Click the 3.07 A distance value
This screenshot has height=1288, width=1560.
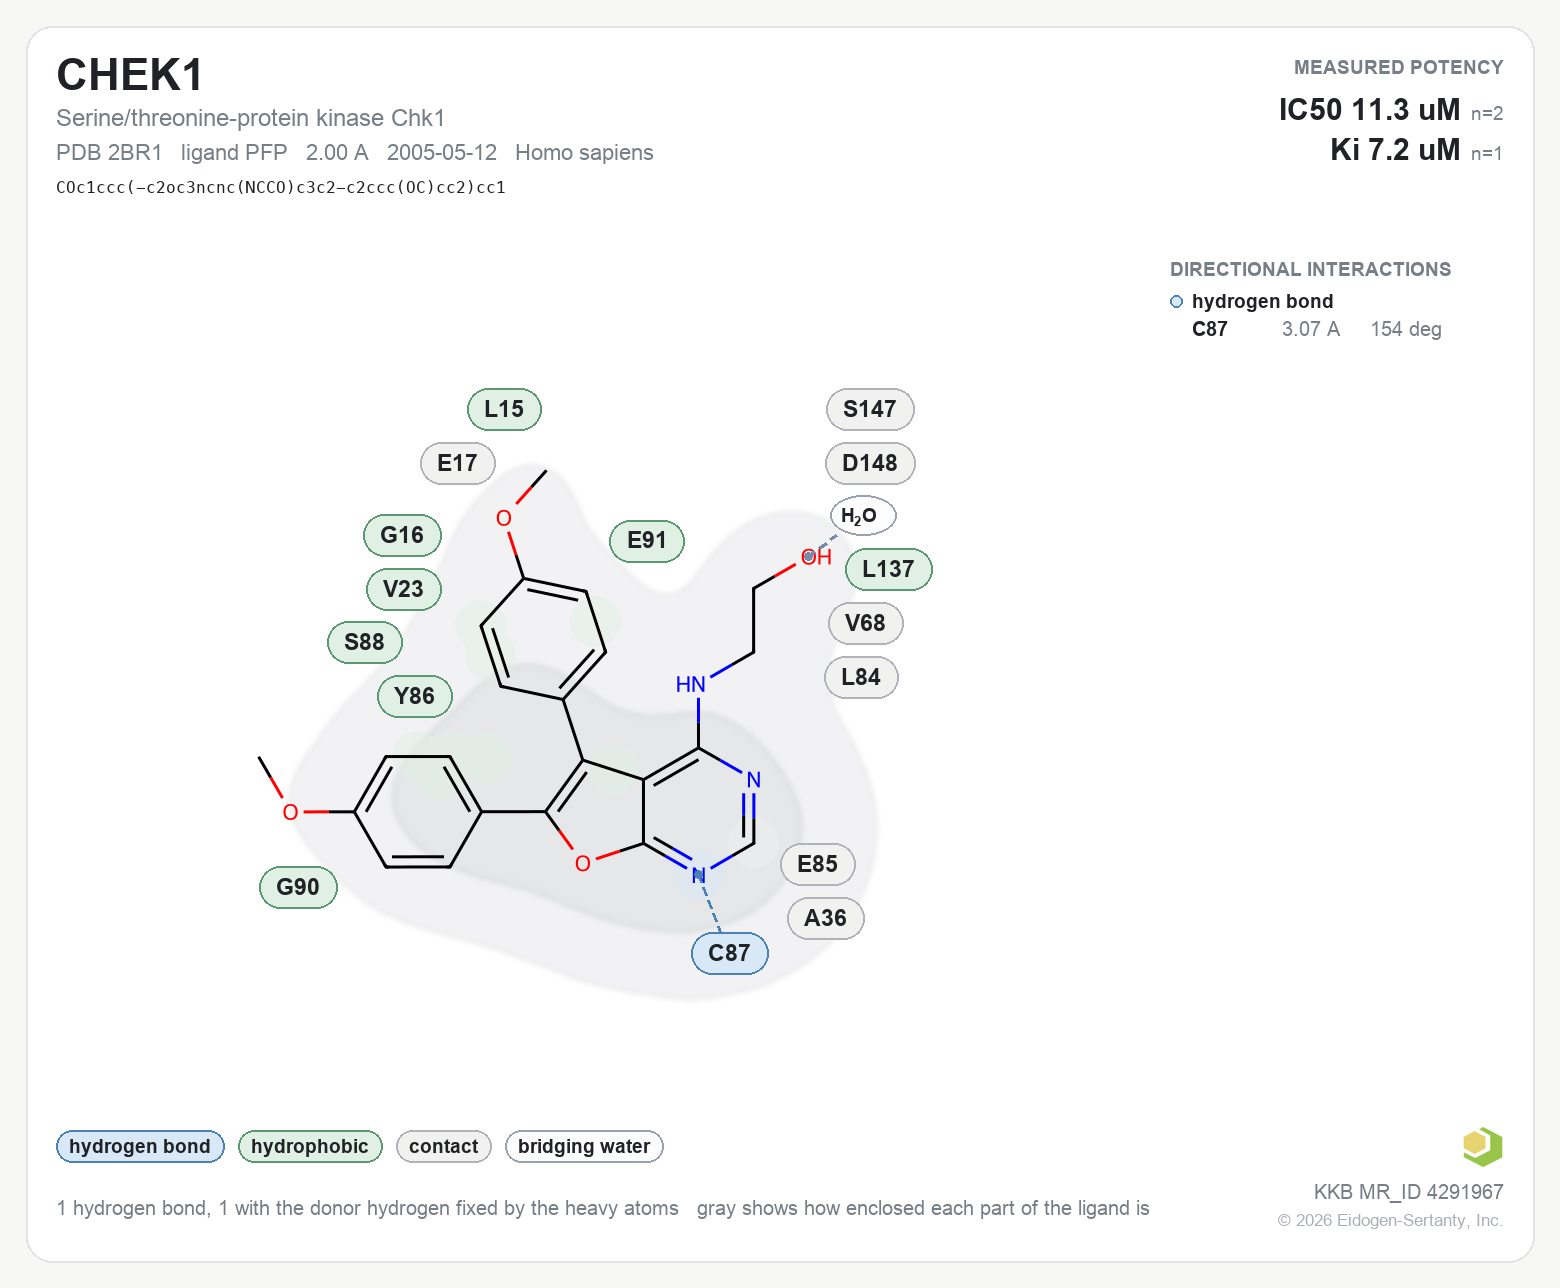point(1311,329)
